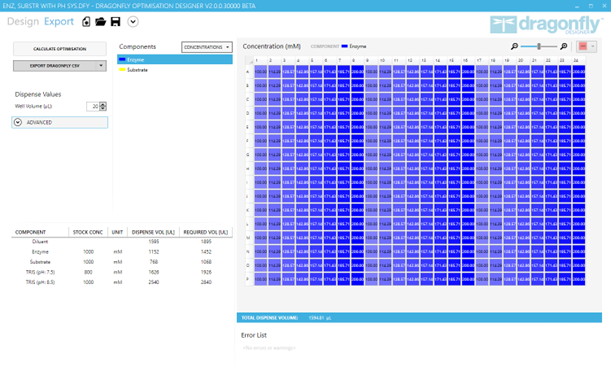
Task: Click dispense volume 2540 cell
Action: click(x=154, y=282)
